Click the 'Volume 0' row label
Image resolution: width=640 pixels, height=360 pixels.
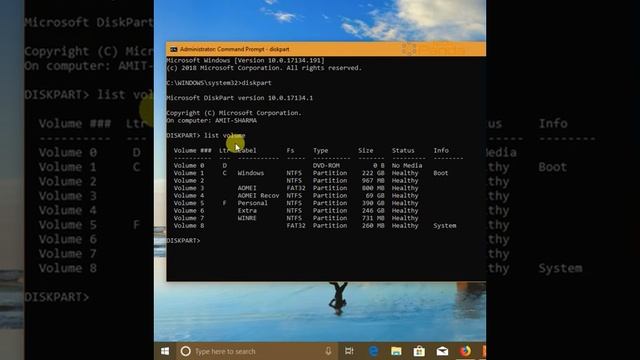pyautogui.click(x=189, y=166)
